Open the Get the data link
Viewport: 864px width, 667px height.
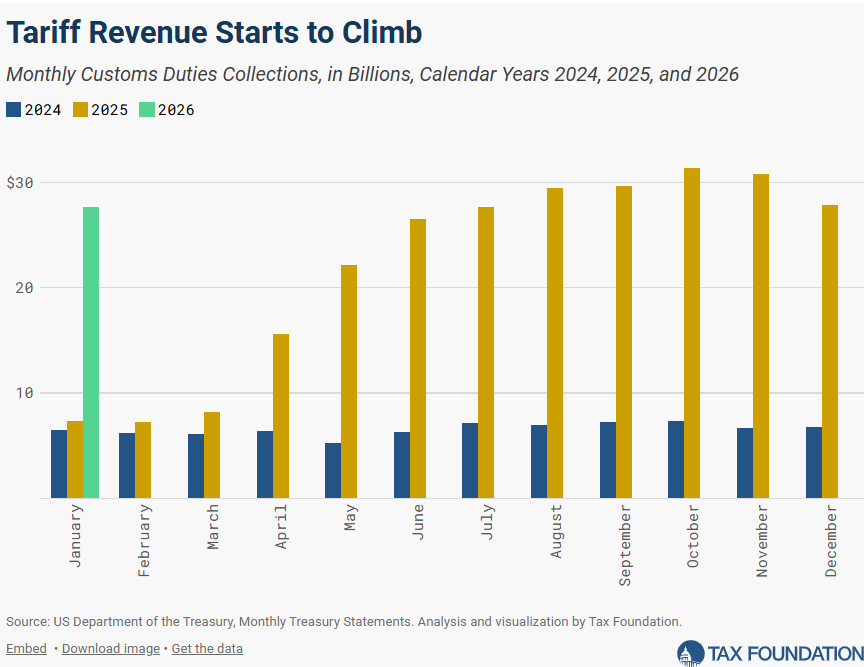tap(207, 648)
